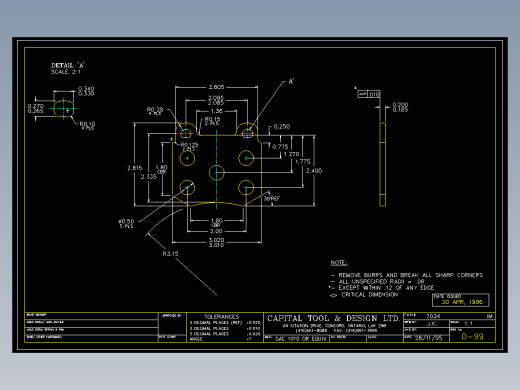This screenshot has width=520, height=390.
Task: Click the 'TOLERANCES' title block heading
Action: point(222,316)
